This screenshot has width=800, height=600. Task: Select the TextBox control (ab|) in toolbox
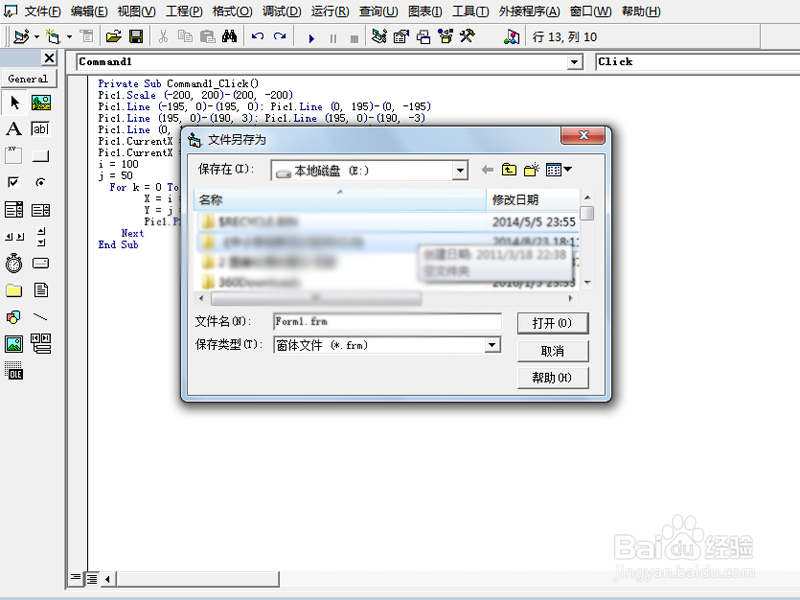[40, 129]
